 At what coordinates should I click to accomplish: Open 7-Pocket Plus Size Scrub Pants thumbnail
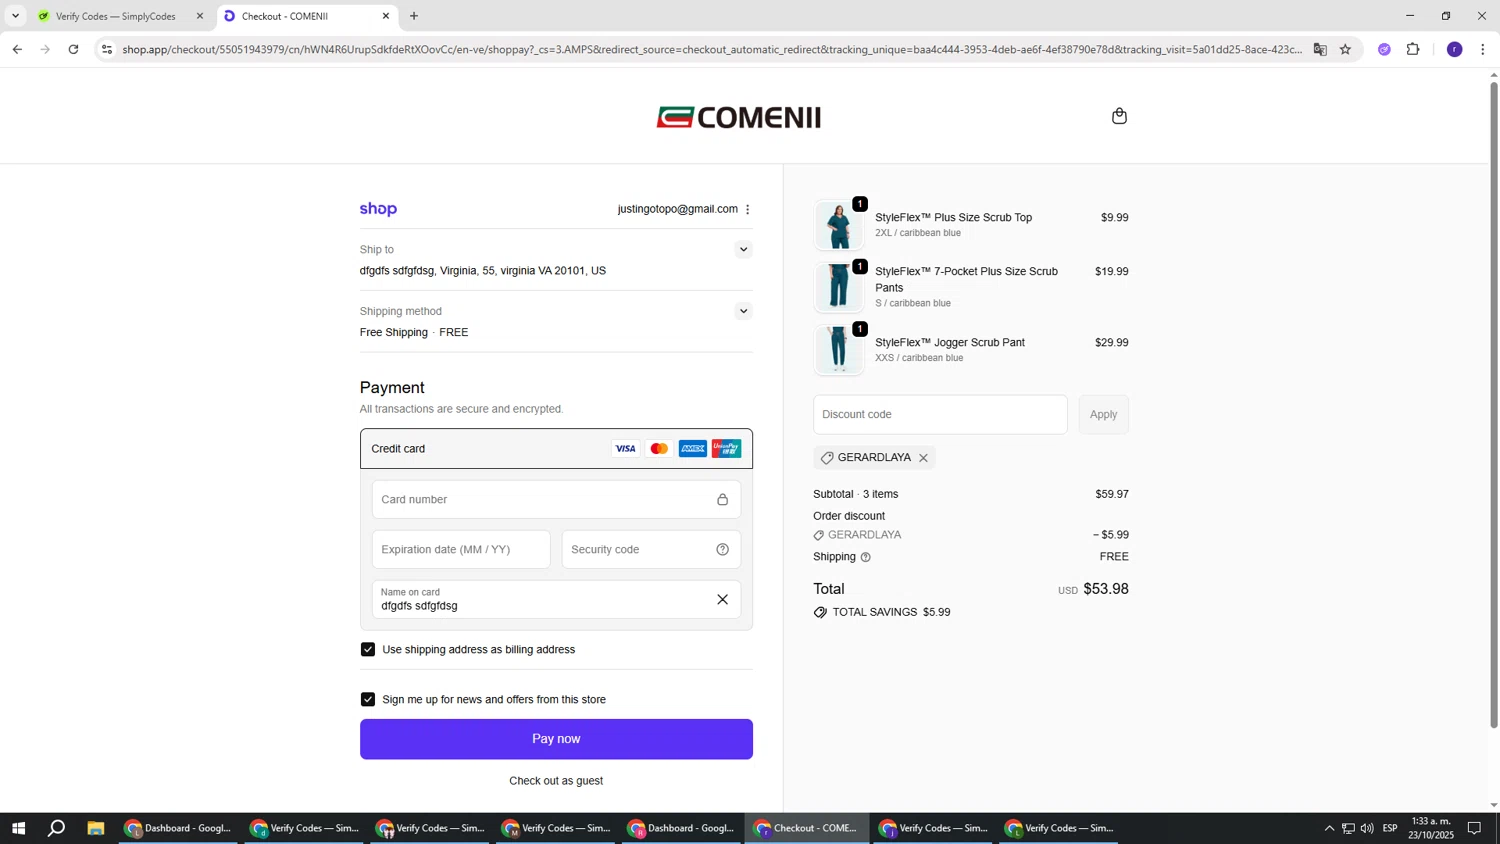tap(838, 287)
